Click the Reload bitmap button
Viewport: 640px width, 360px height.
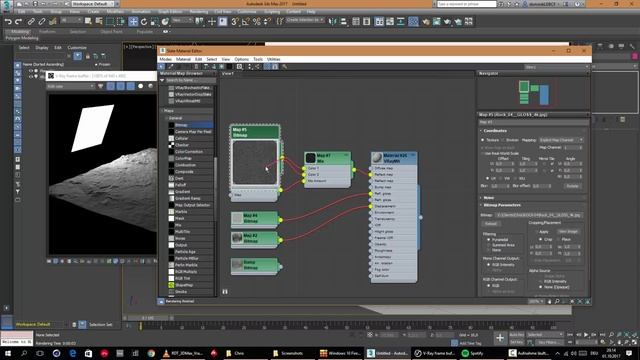pos(491,224)
